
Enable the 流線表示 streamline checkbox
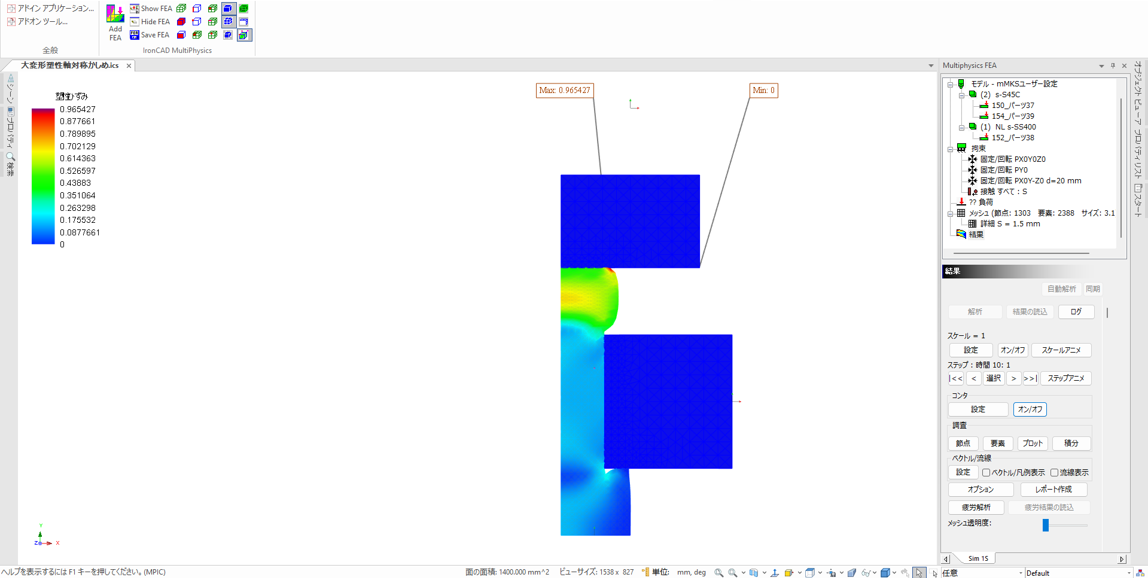[x=1055, y=473]
